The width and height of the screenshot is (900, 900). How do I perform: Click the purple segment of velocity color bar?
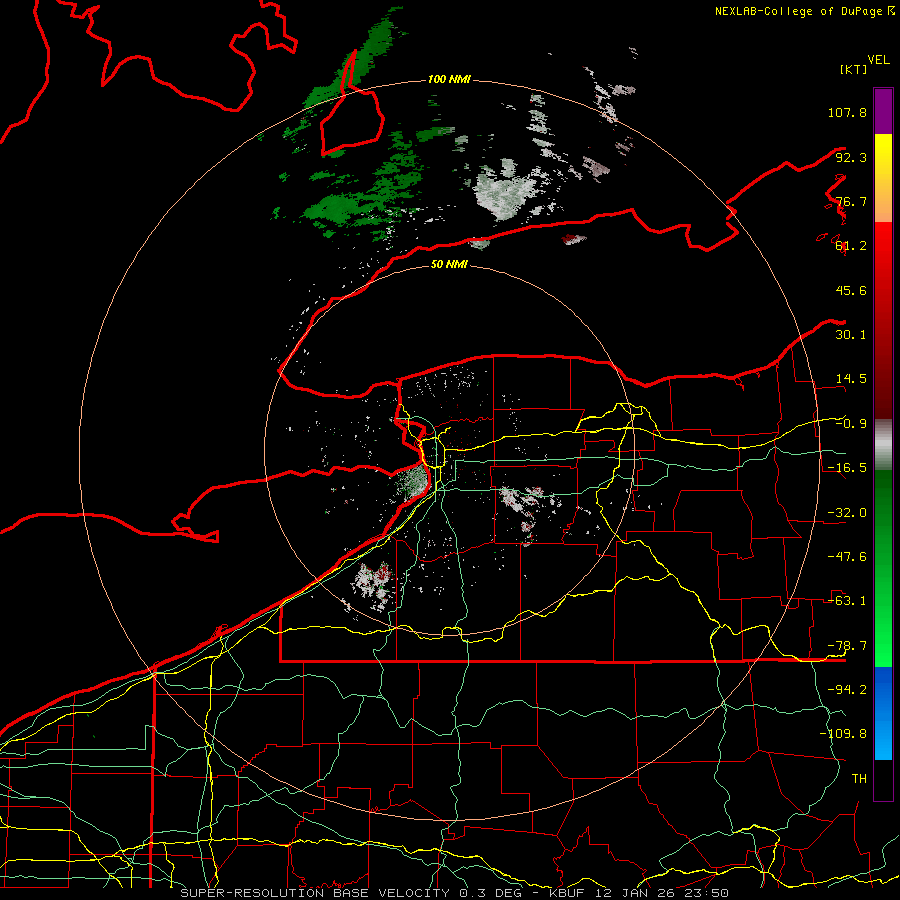point(883,111)
